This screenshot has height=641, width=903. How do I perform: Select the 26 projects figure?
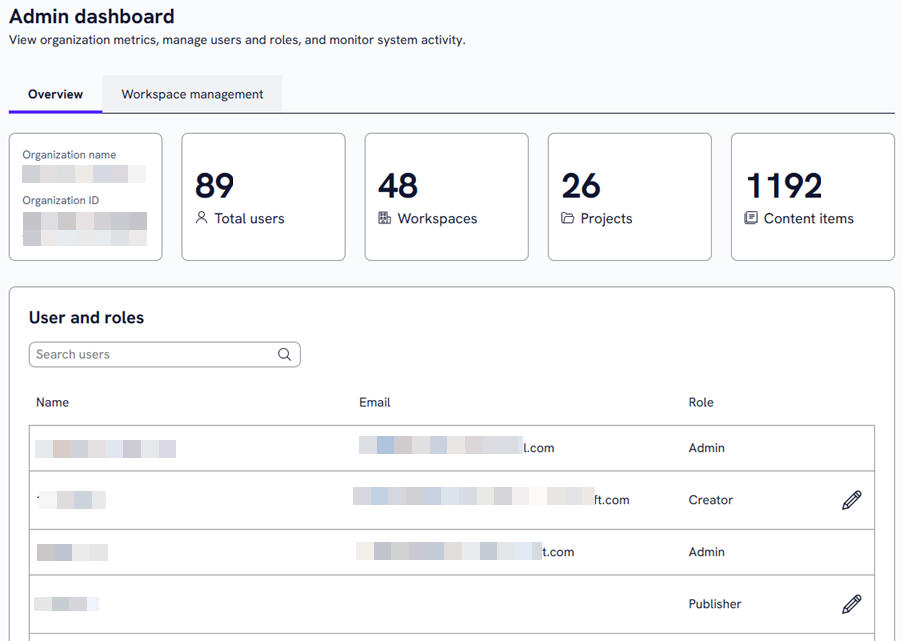(581, 186)
